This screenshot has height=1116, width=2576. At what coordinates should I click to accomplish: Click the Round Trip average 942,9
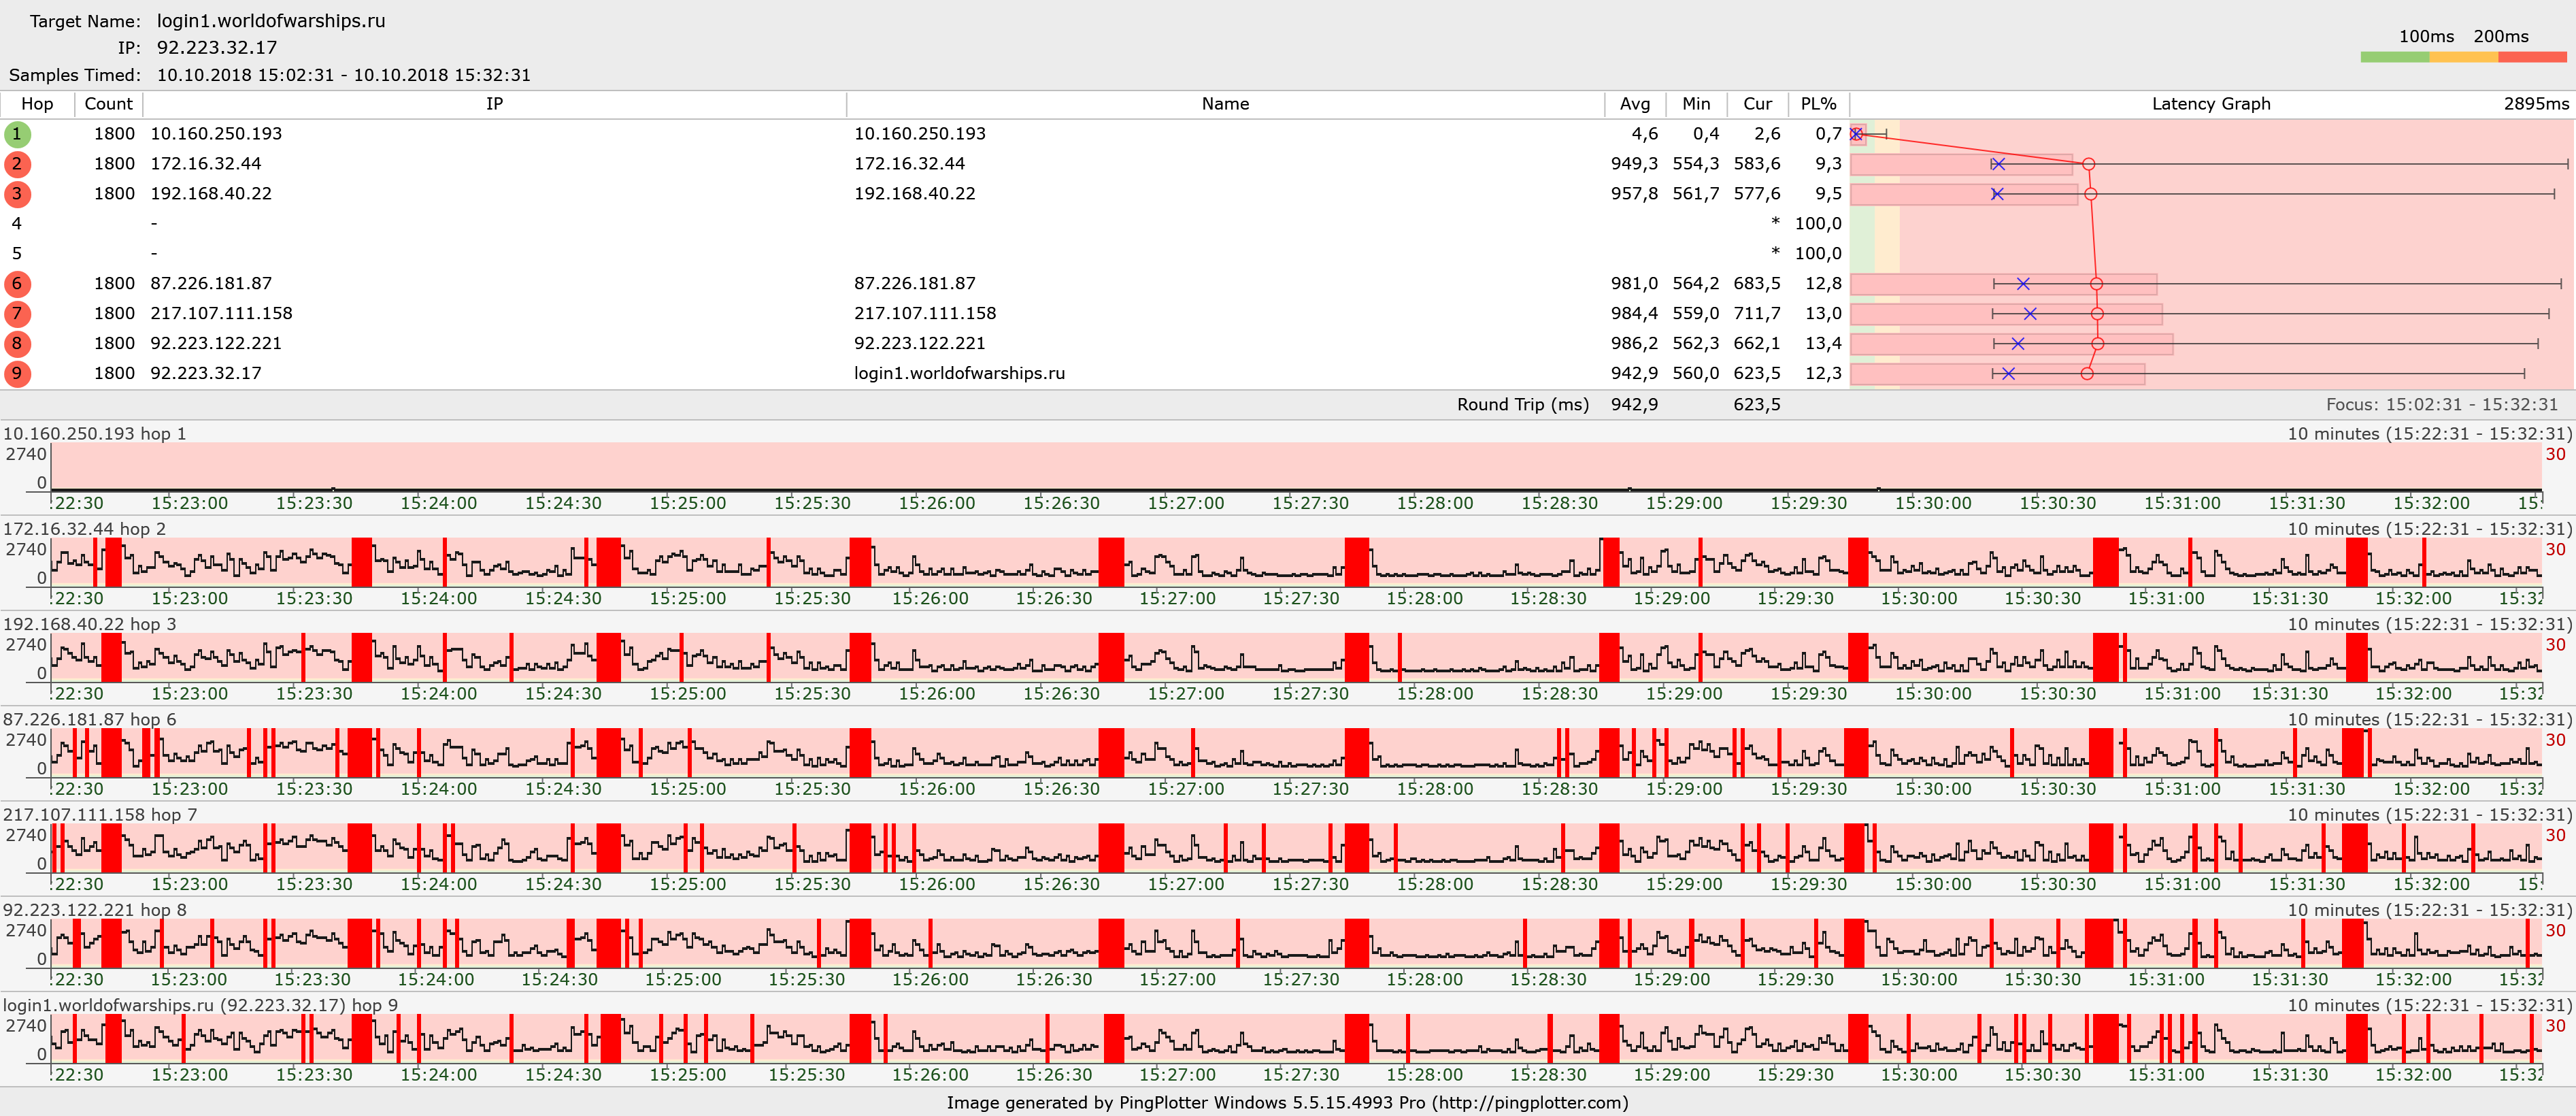pyautogui.click(x=1634, y=405)
